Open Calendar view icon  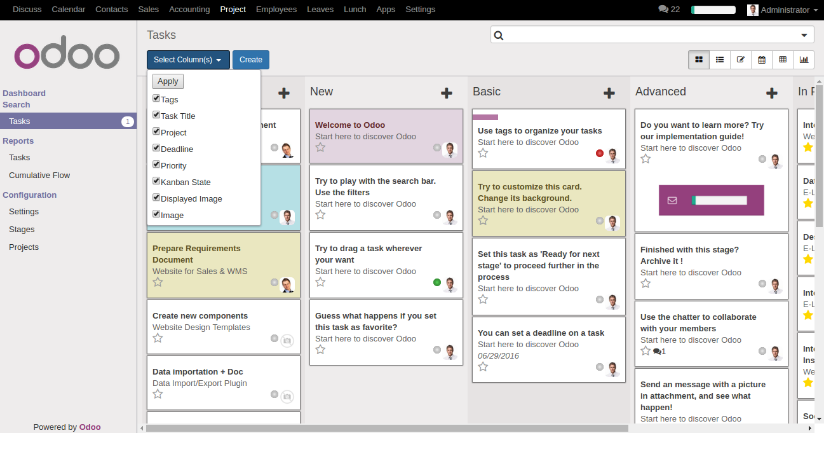762,60
